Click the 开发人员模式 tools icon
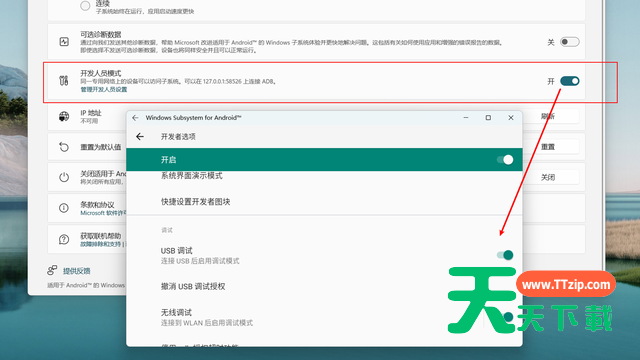640x360 pixels. (x=64, y=81)
